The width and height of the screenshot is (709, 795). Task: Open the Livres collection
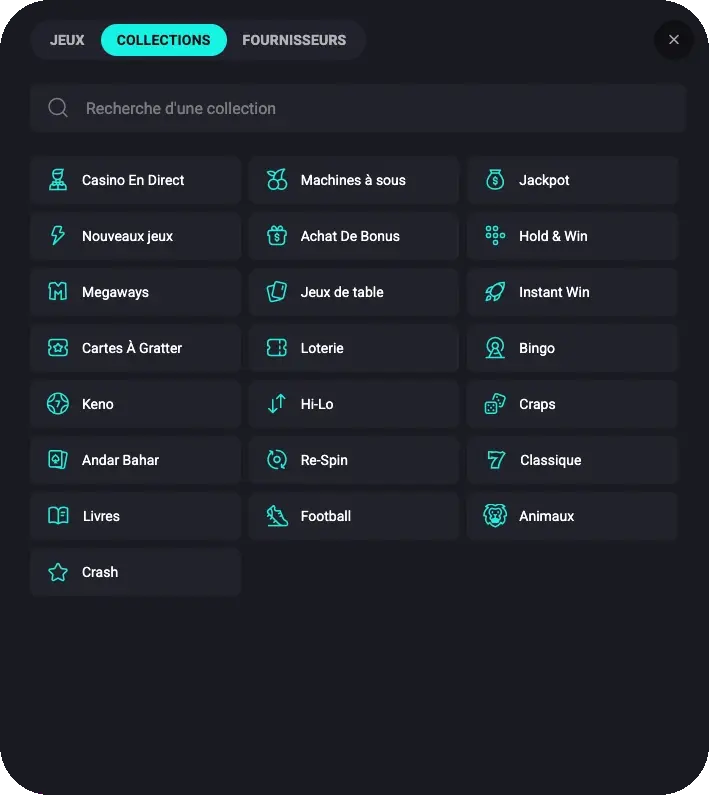(135, 516)
